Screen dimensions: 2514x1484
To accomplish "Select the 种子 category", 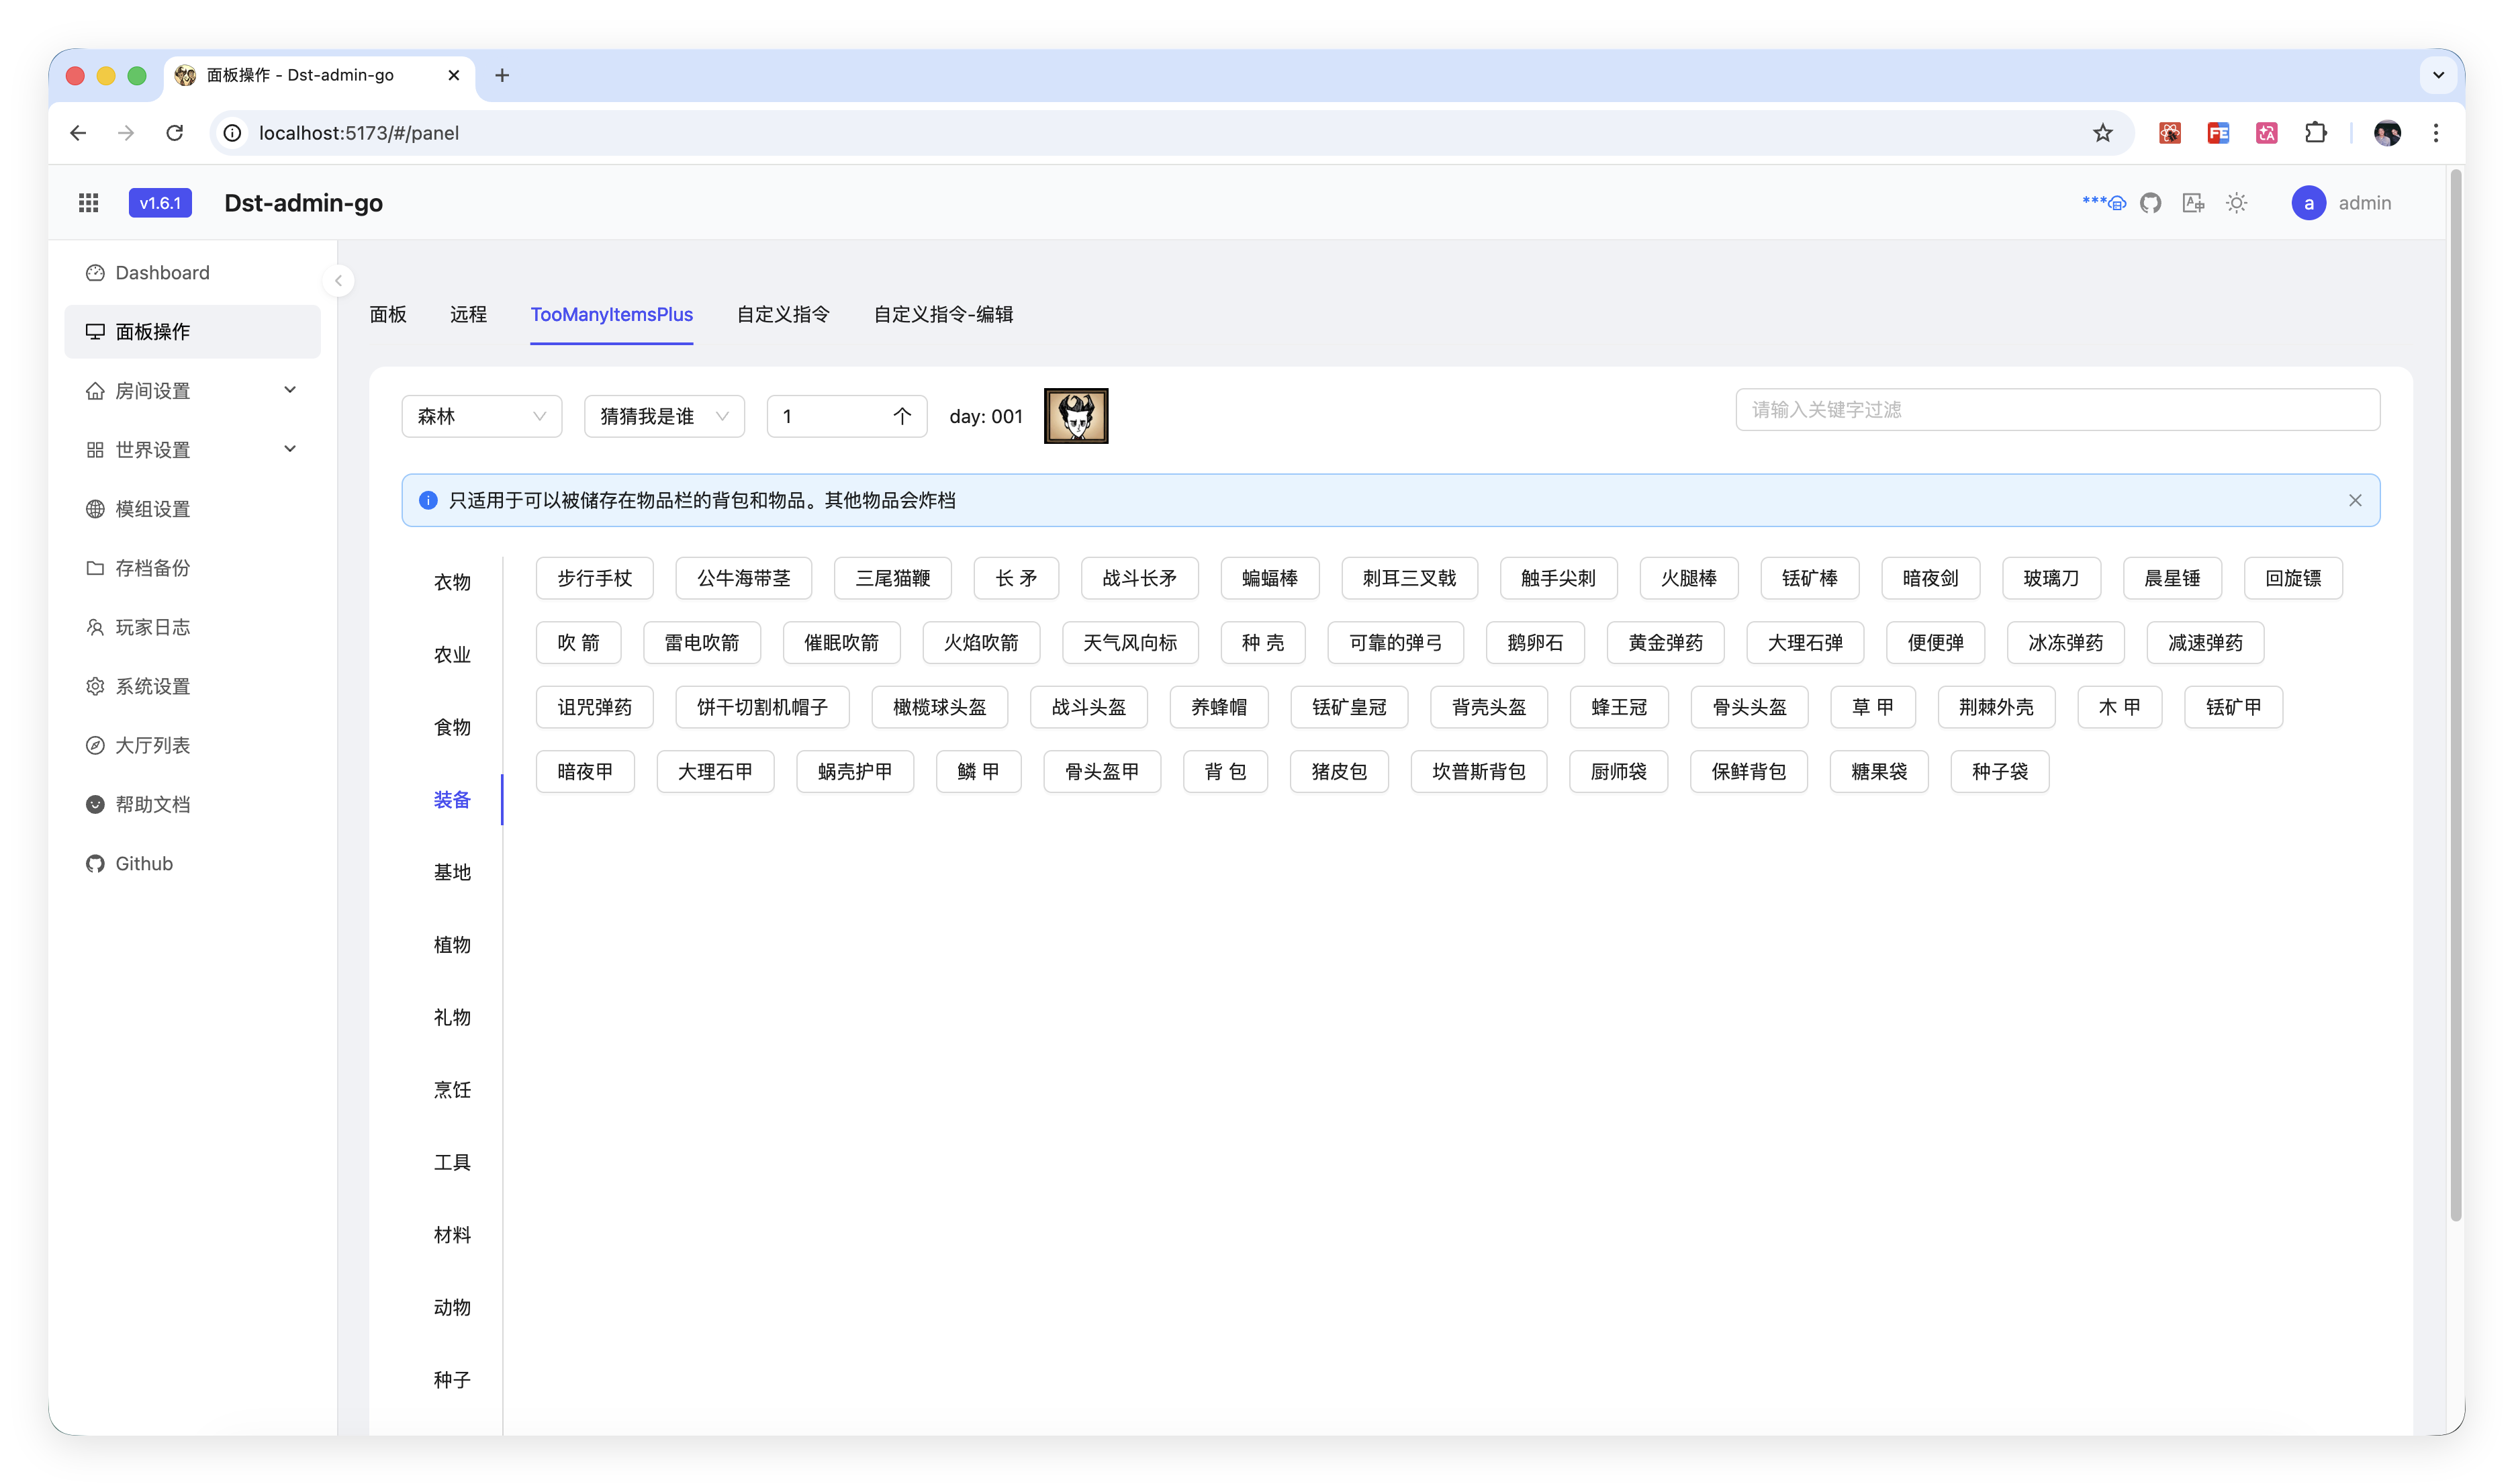I will pos(452,1380).
